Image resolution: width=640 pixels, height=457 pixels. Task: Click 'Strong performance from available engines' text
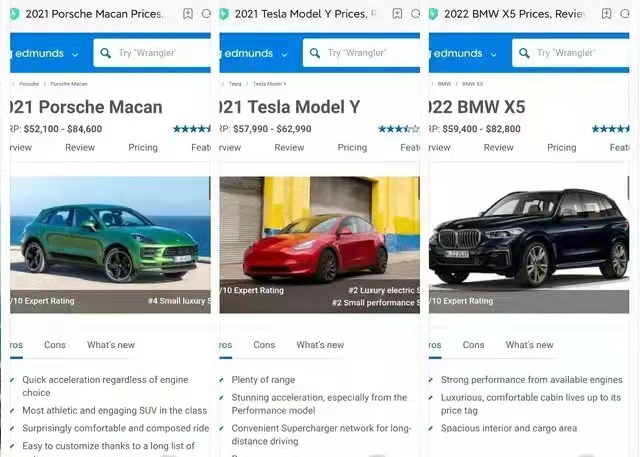coord(532,380)
